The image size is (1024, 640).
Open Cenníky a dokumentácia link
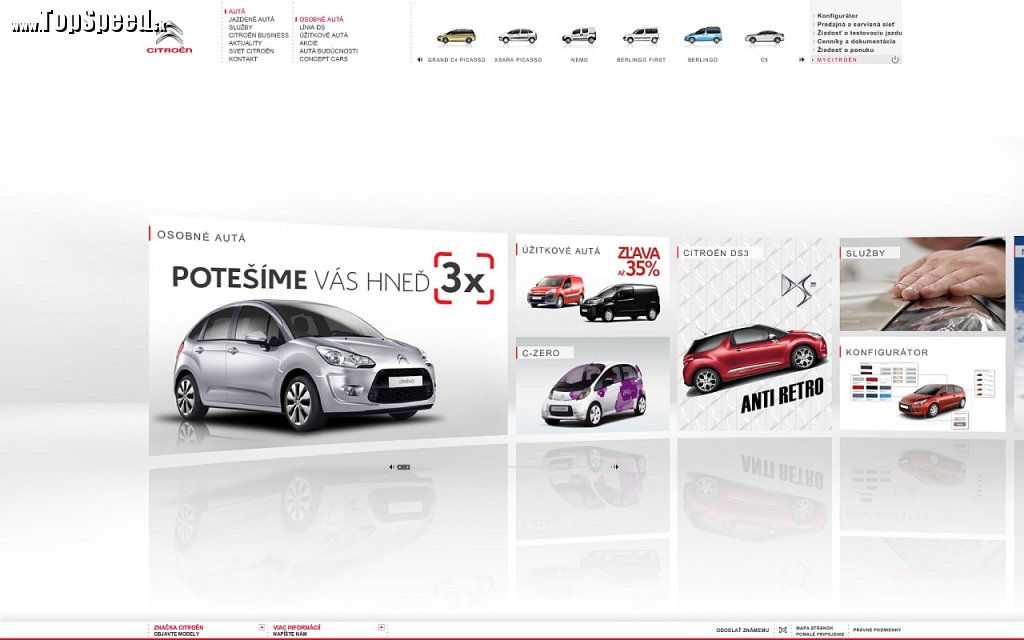pyautogui.click(x=856, y=41)
